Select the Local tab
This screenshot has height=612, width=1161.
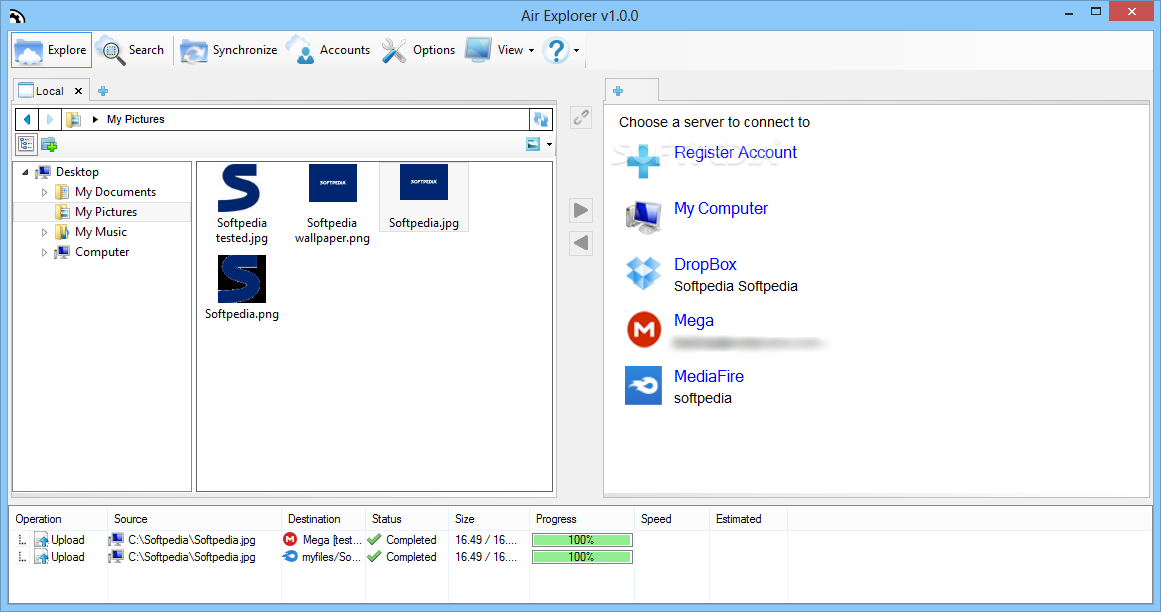pos(43,91)
